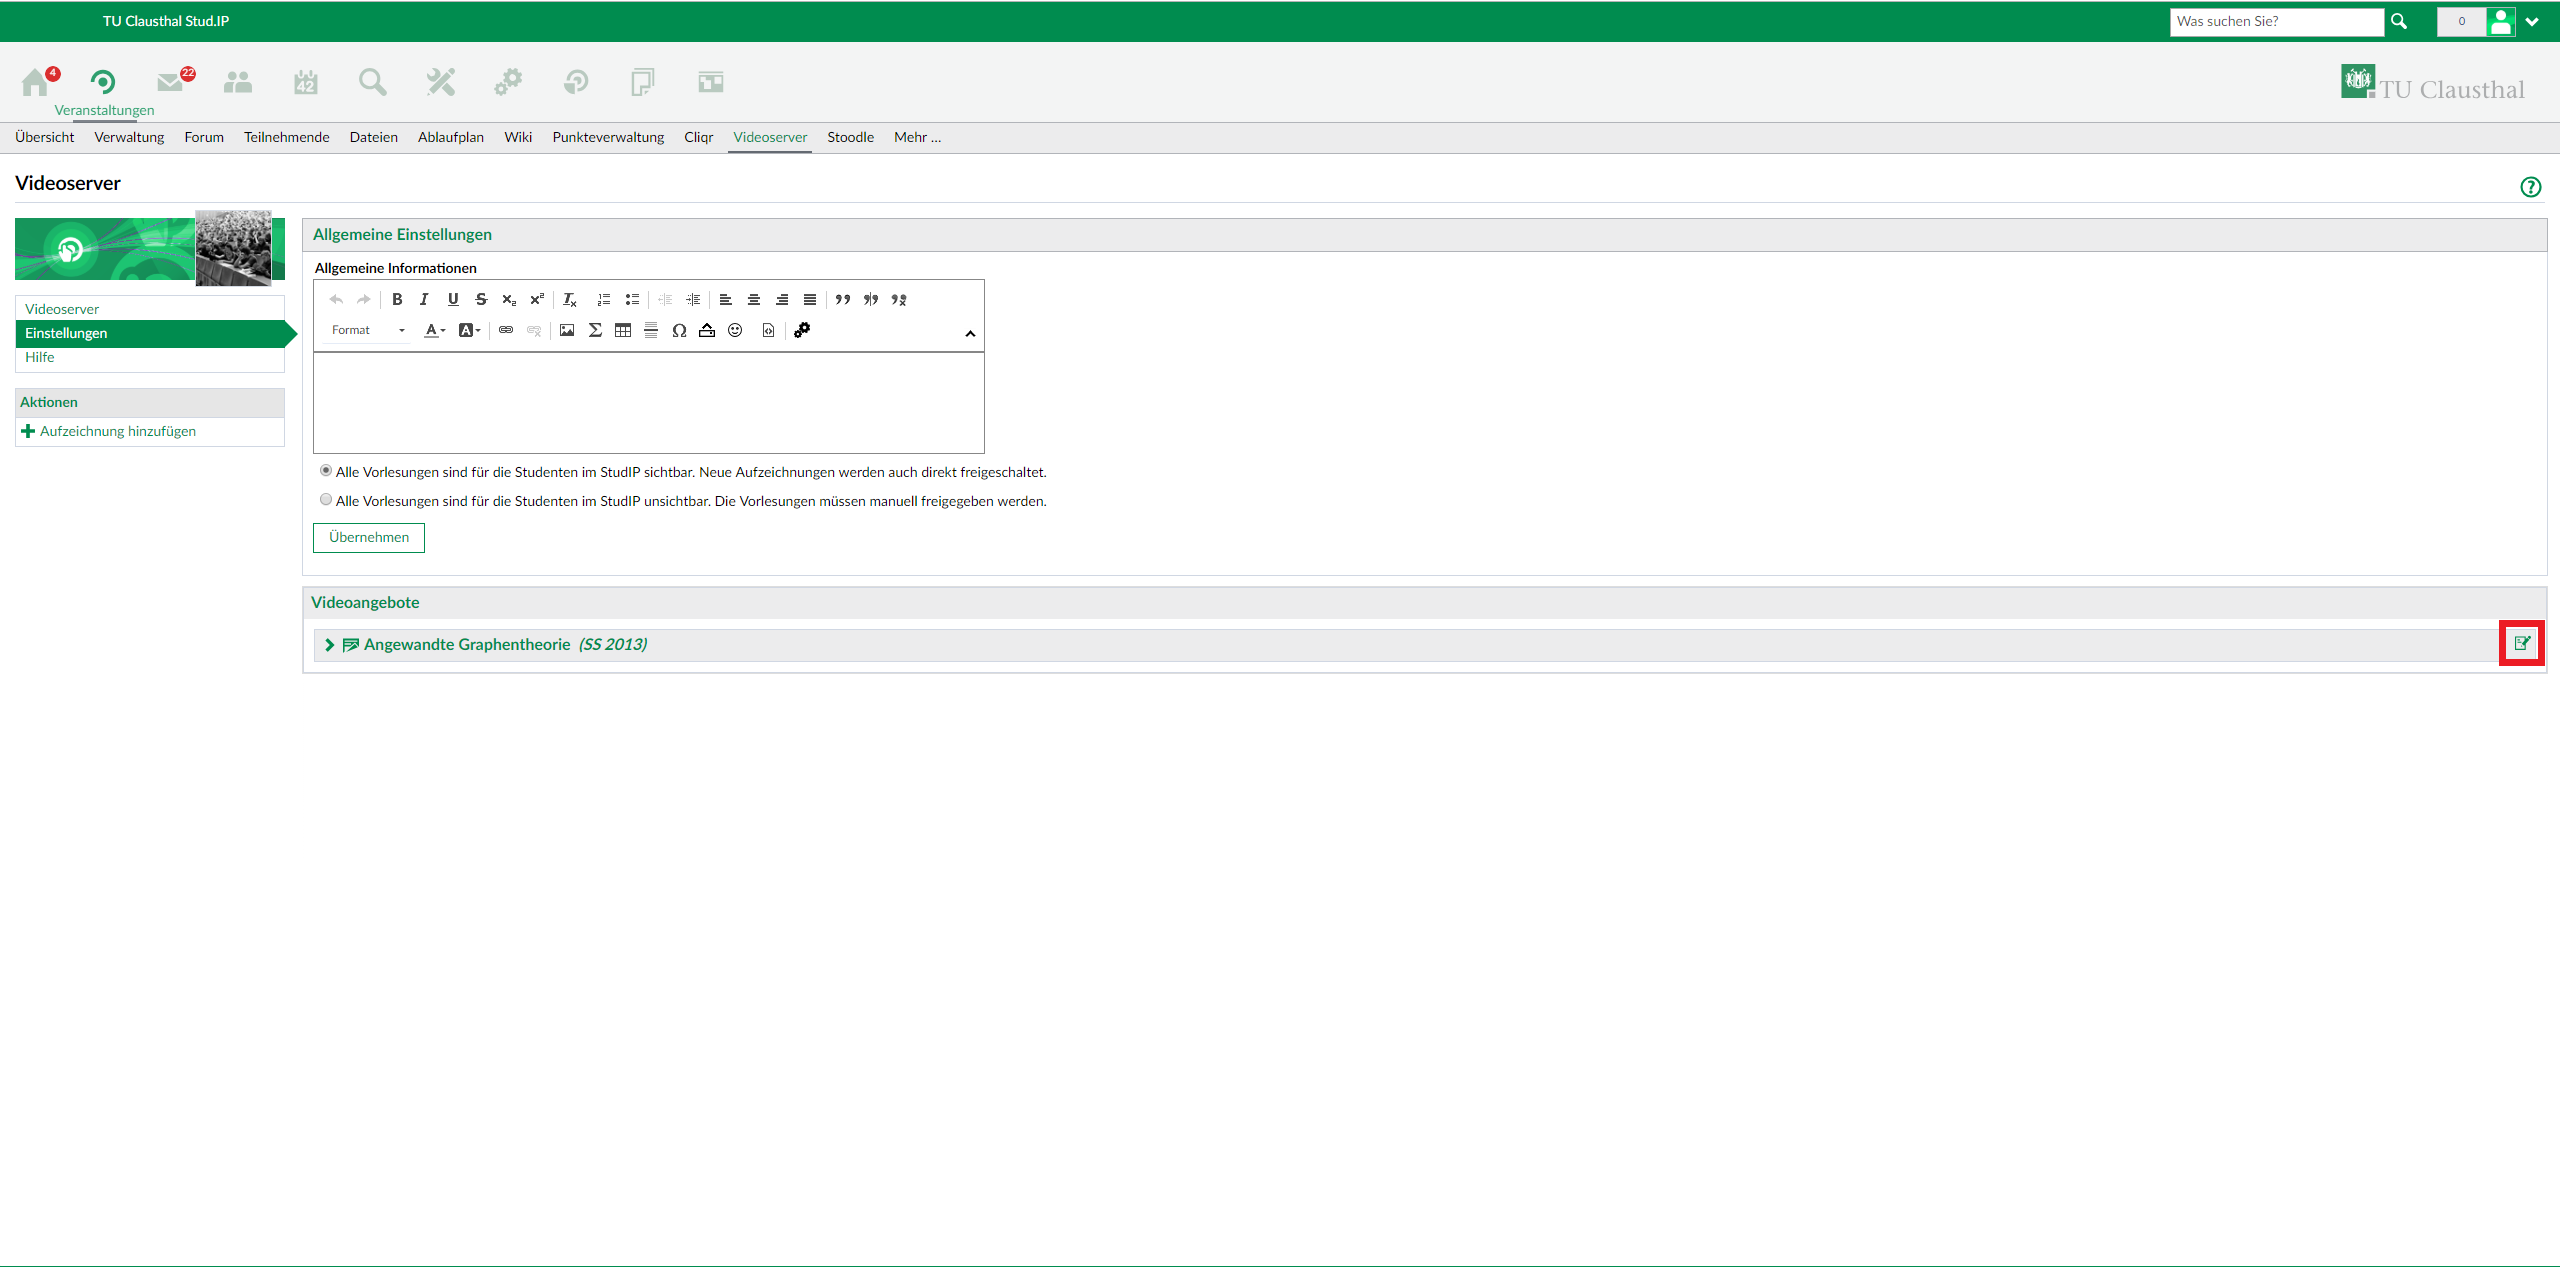
Task: Collapse the editor toolbar
Action: [970, 334]
